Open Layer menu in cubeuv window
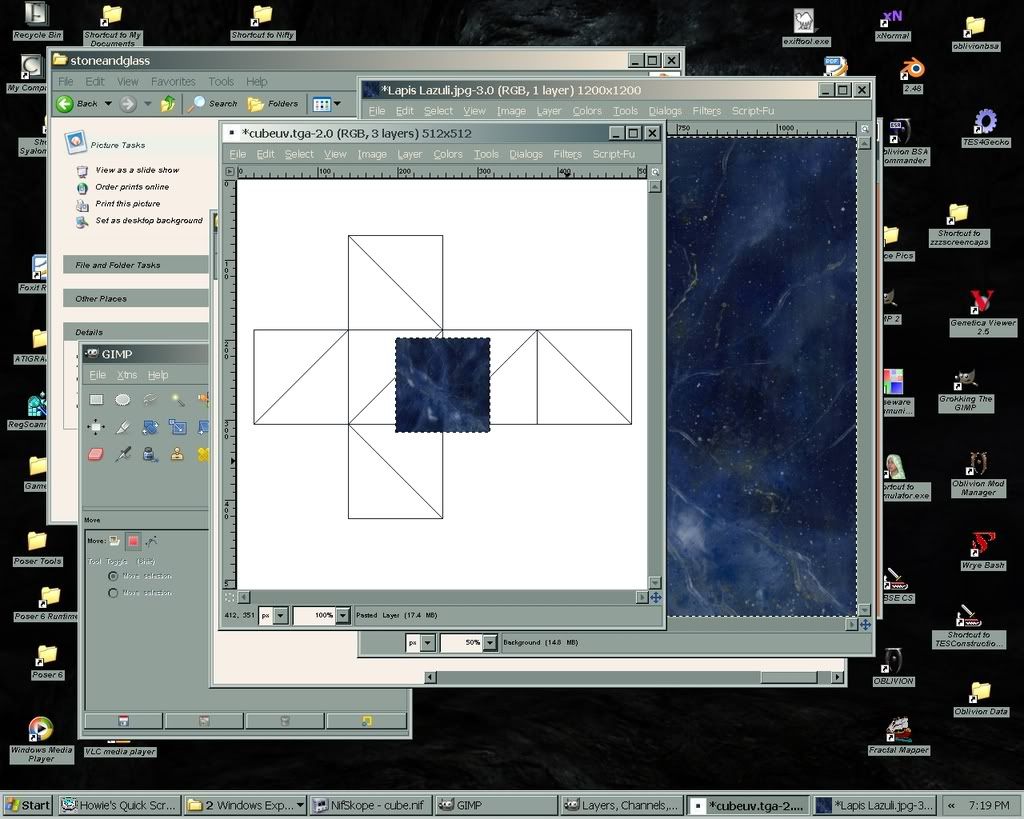 tap(410, 154)
